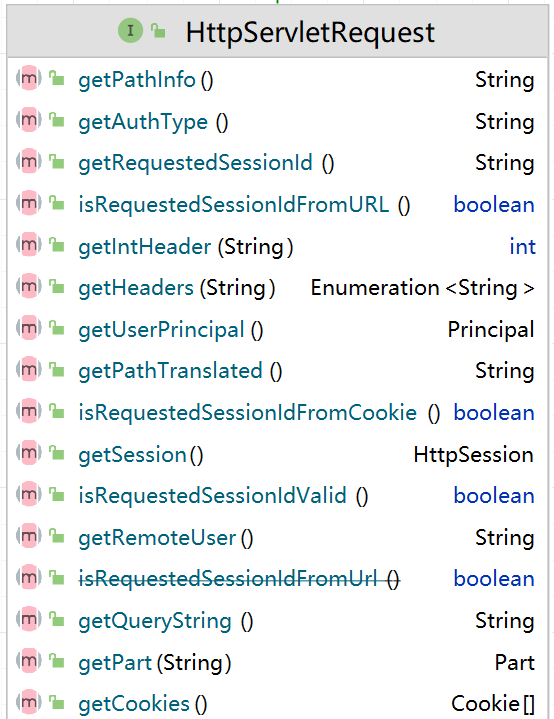
Task: Click the HttpSession return type label
Action: pyautogui.click(x=474, y=454)
